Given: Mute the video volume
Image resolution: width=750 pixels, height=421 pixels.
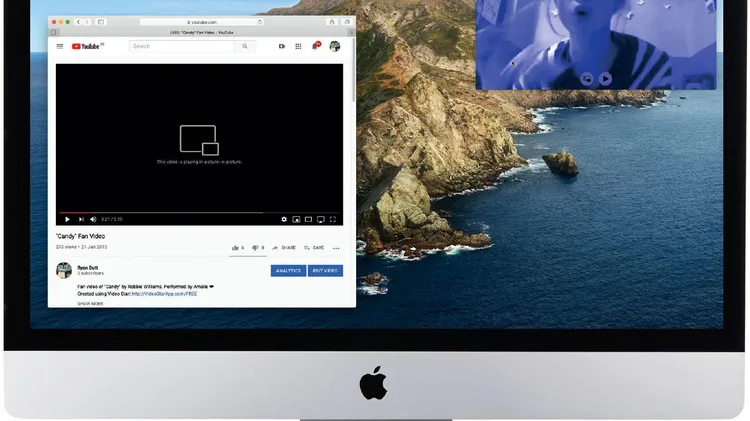Looking at the screenshot, I should pos(93,219).
